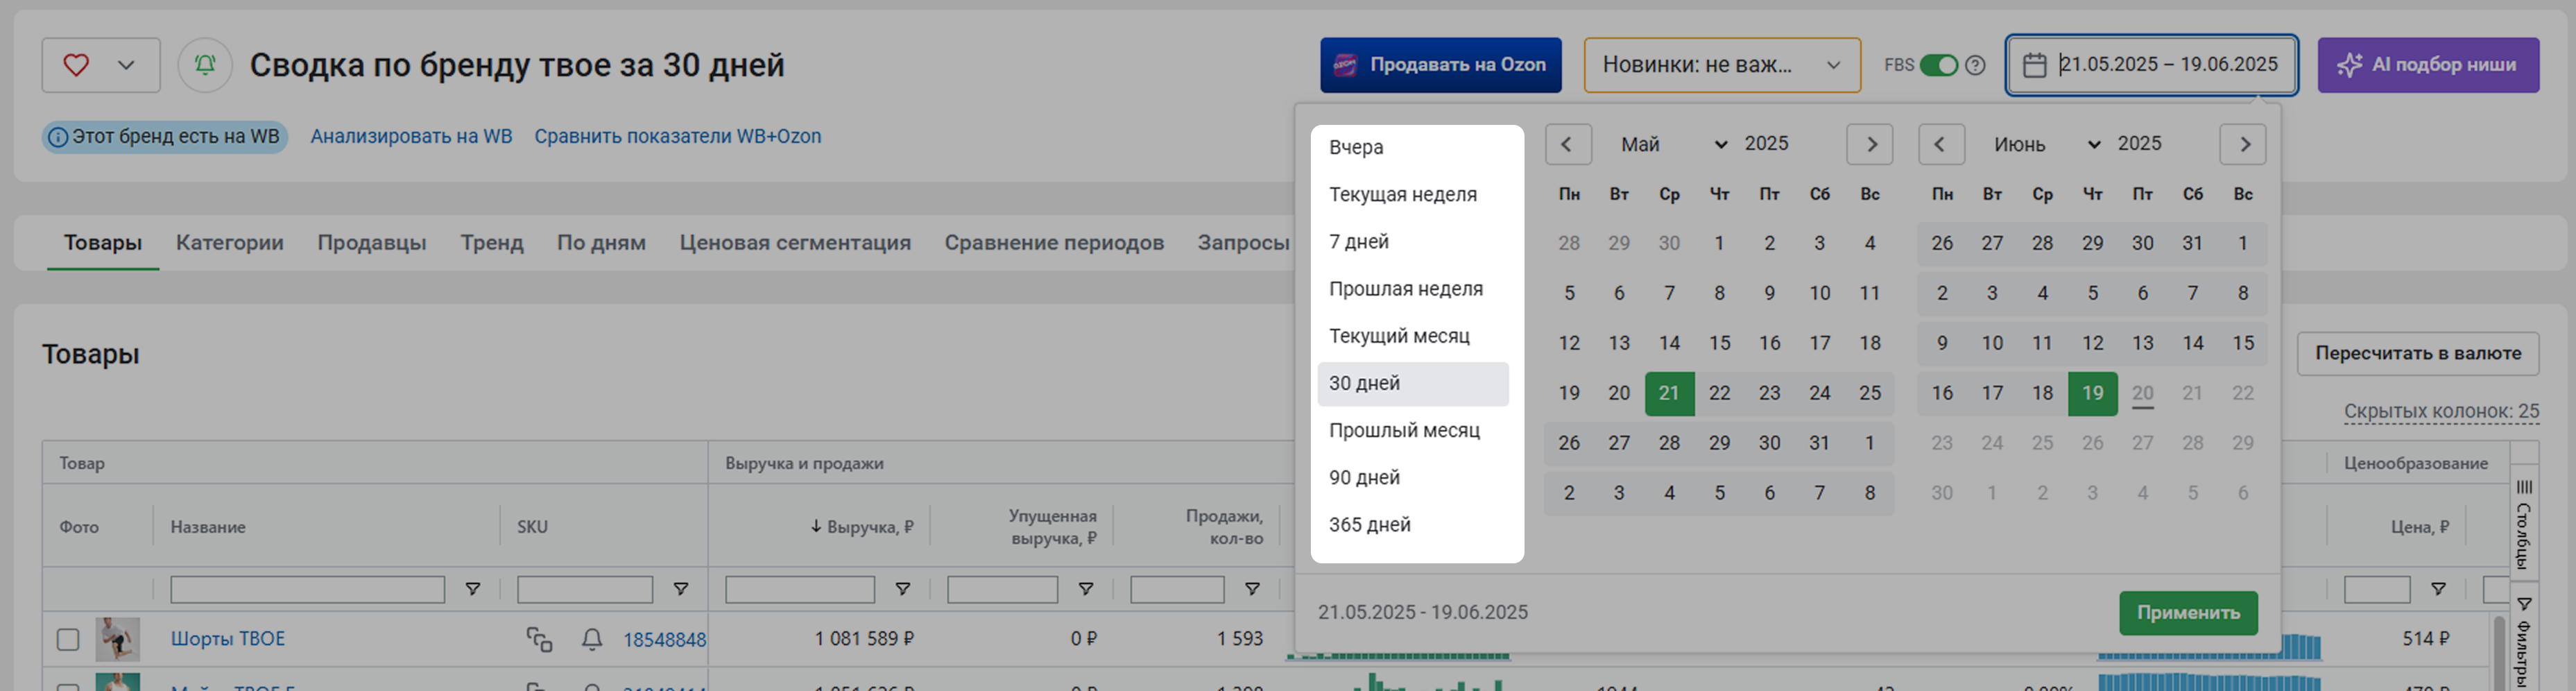Select the Прошлая неделя preset
Image resolution: width=2576 pixels, height=691 pixels.
point(1413,288)
